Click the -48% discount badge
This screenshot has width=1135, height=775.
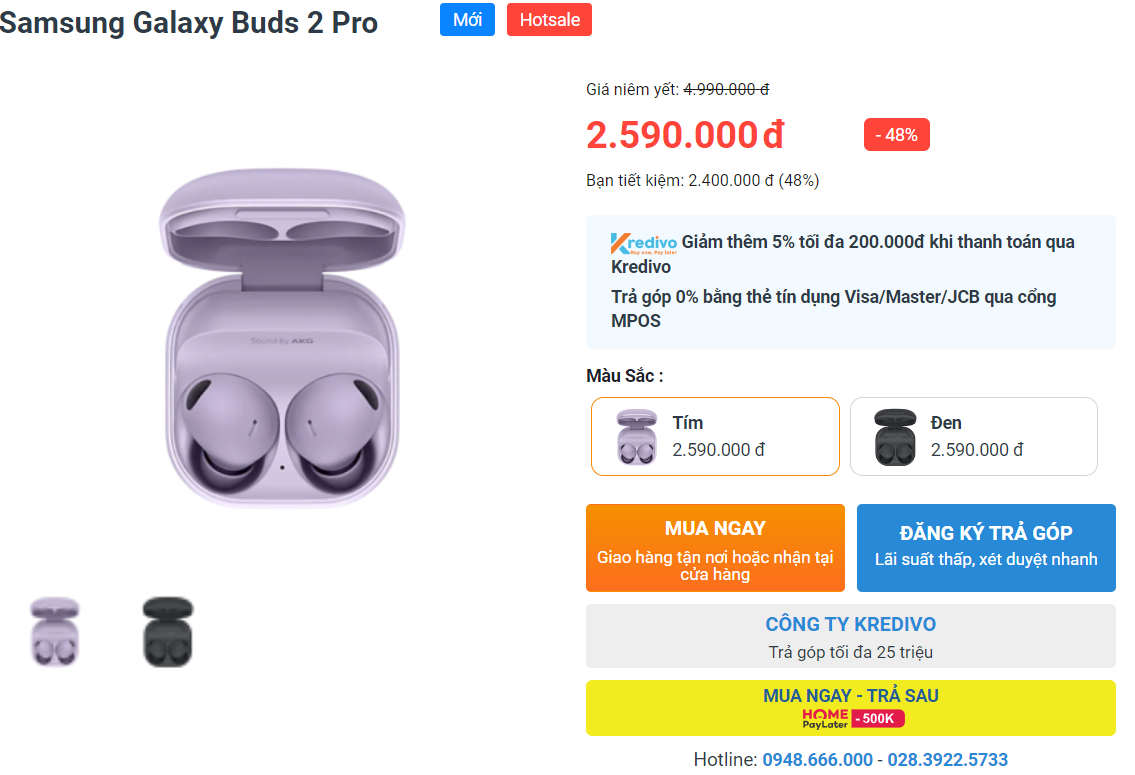coord(896,135)
